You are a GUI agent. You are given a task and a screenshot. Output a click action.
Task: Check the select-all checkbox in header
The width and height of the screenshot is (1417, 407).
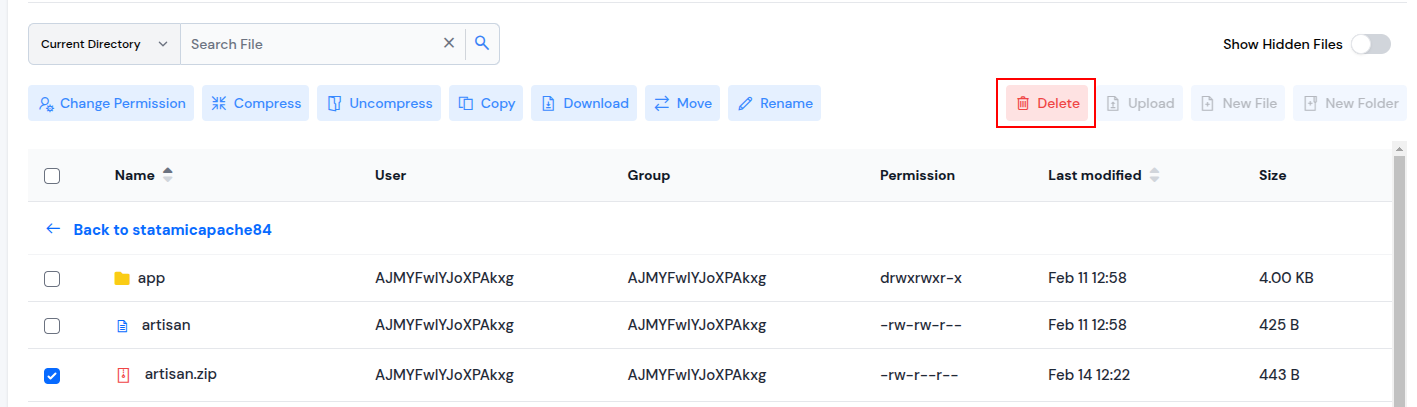52,176
